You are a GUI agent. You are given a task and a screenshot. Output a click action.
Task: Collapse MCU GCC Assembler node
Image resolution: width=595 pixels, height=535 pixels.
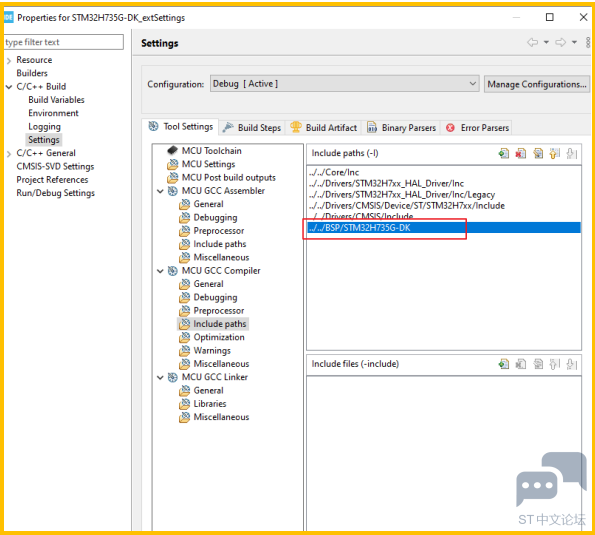click(x=161, y=191)
